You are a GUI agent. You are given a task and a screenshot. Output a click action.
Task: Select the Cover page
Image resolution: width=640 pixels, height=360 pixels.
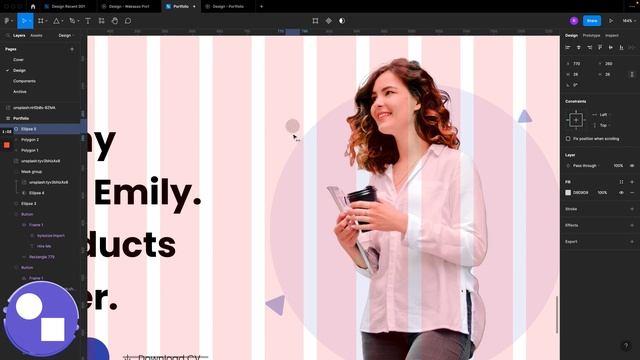point(18,60)
